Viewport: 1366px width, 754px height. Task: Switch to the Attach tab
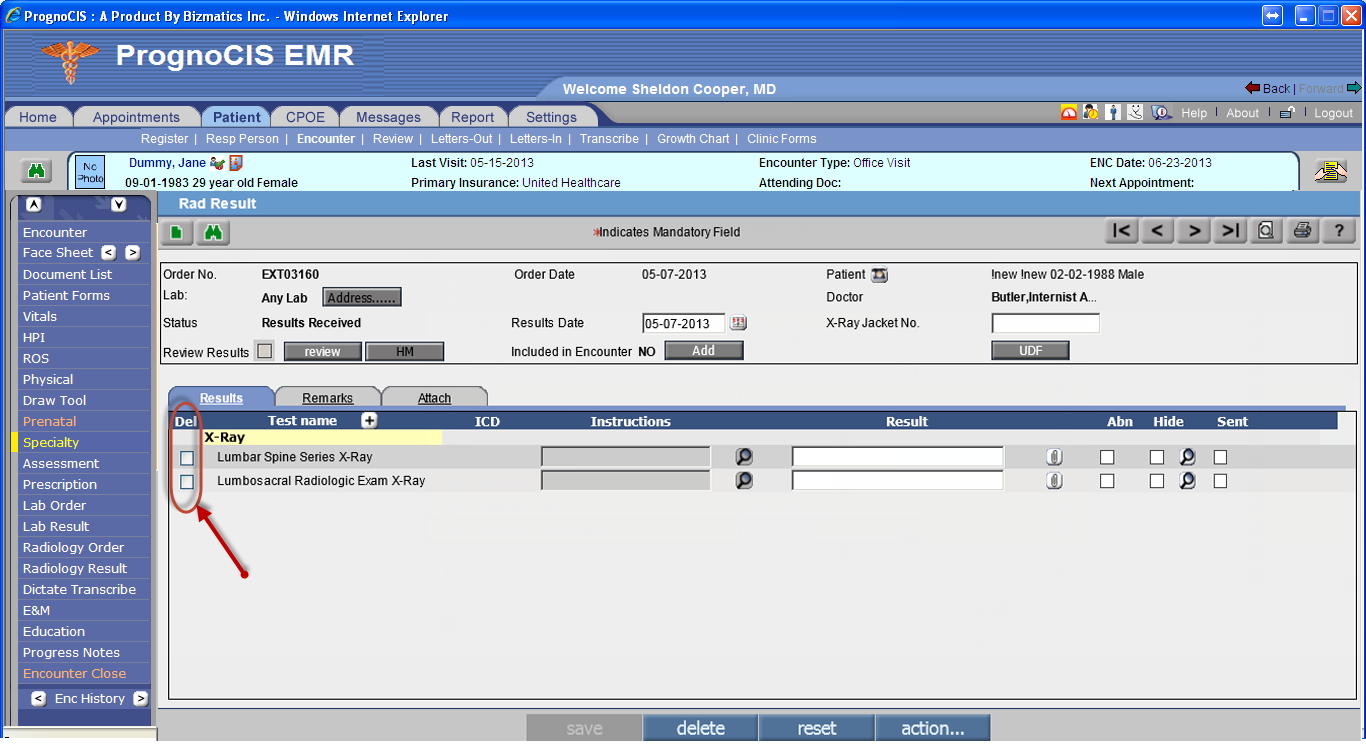coord(434,398)
